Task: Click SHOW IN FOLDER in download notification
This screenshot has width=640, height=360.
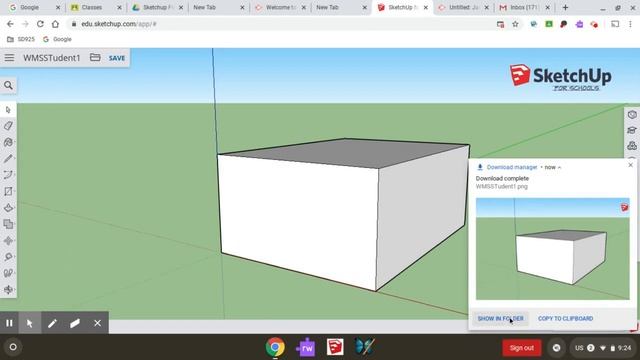Action: (500, 318)
